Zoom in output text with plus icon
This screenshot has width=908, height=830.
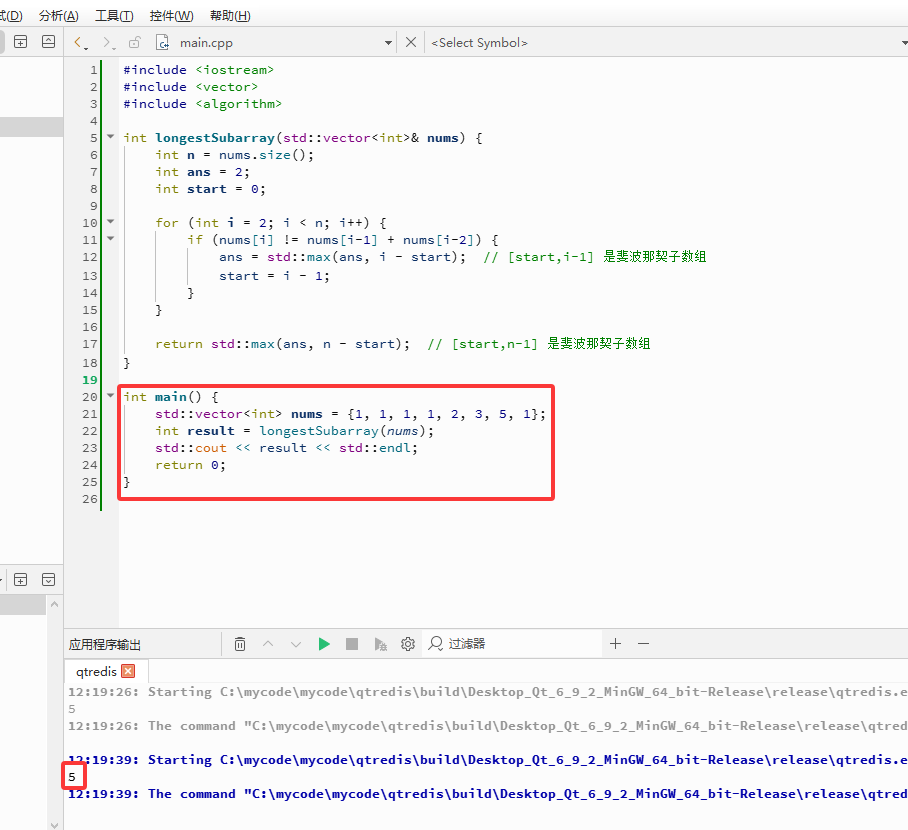pos(616,643)
